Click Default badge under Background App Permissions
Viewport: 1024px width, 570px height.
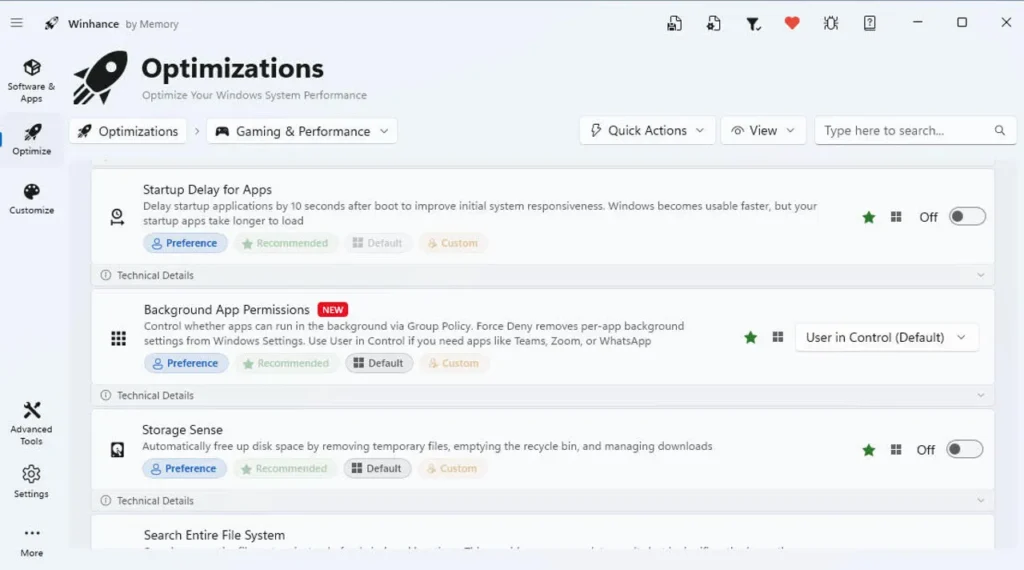pos(378,363)
